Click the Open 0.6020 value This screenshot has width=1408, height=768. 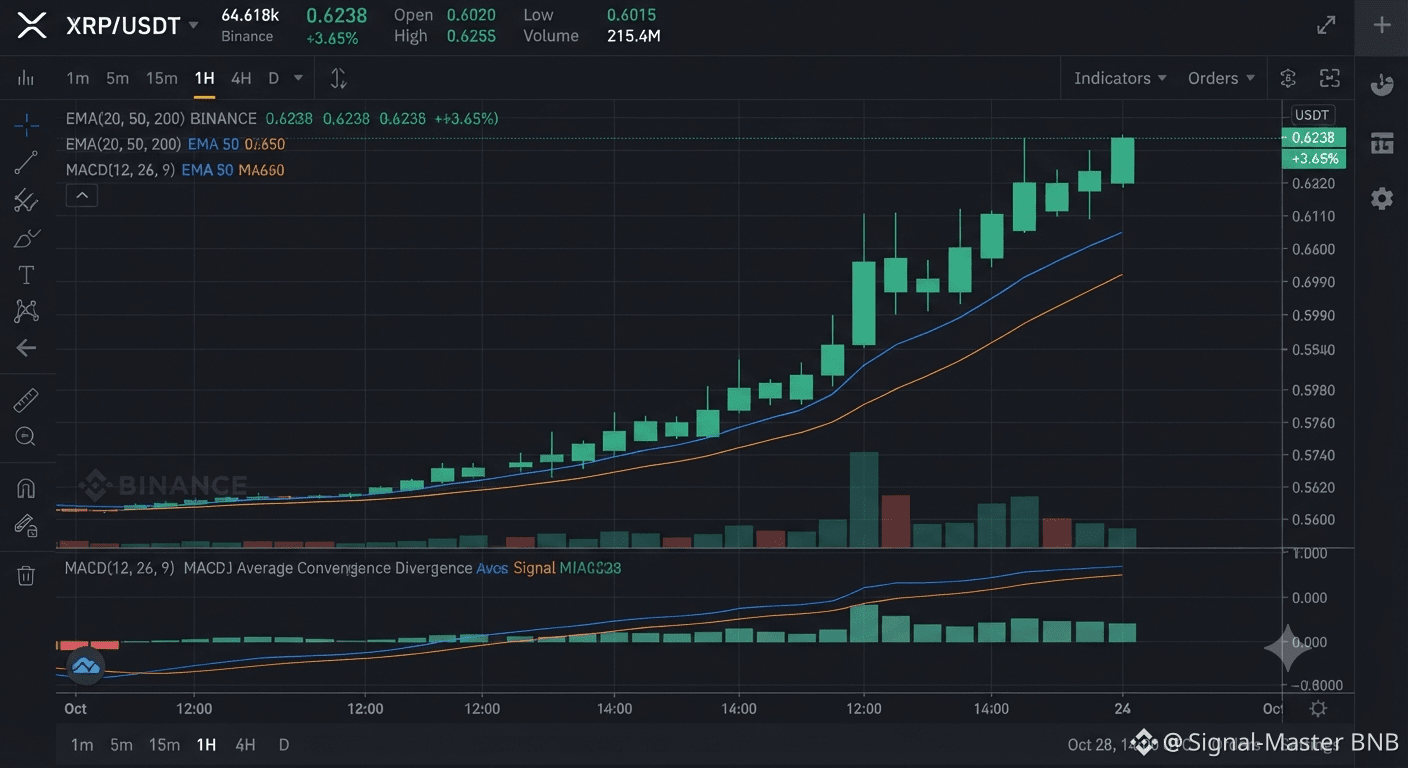[x=470, y=15]
